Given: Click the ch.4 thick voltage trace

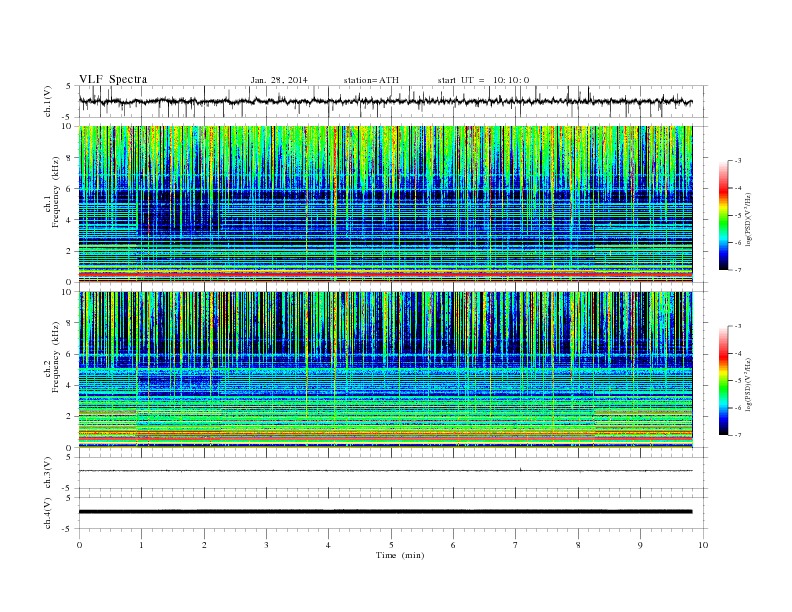Looking at the screenshot, I should [385, 512].
